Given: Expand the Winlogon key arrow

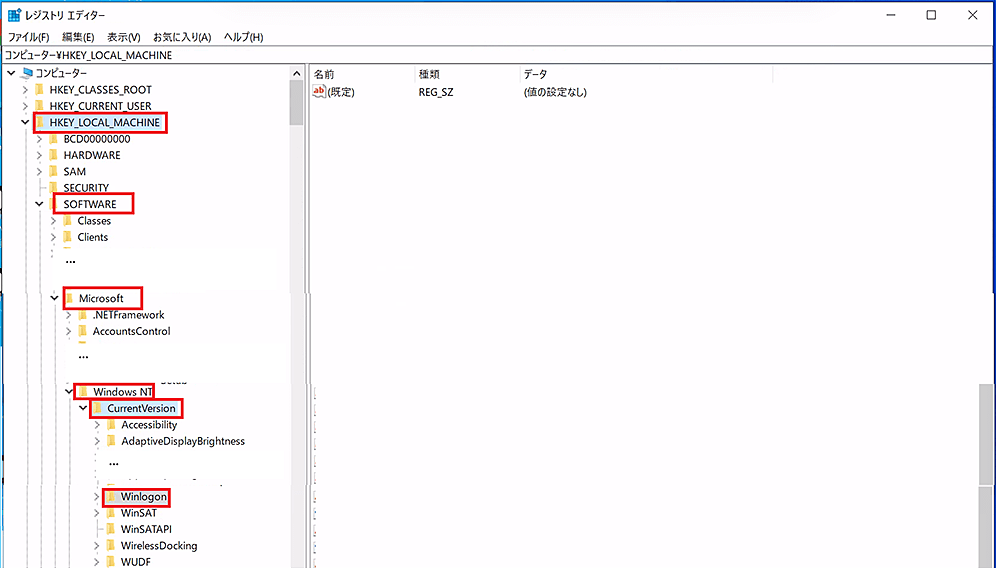Looking at the screenshot, I should click(x=97, y=497).
